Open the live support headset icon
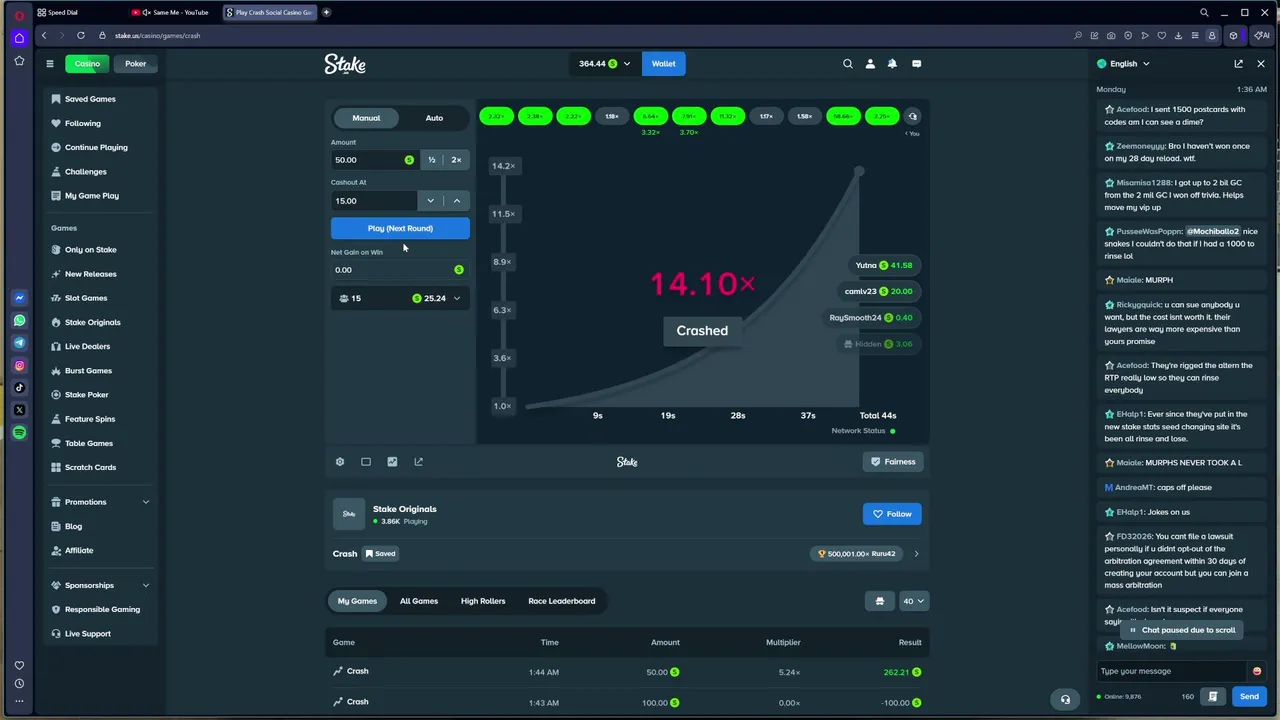 coord(1065,700)
